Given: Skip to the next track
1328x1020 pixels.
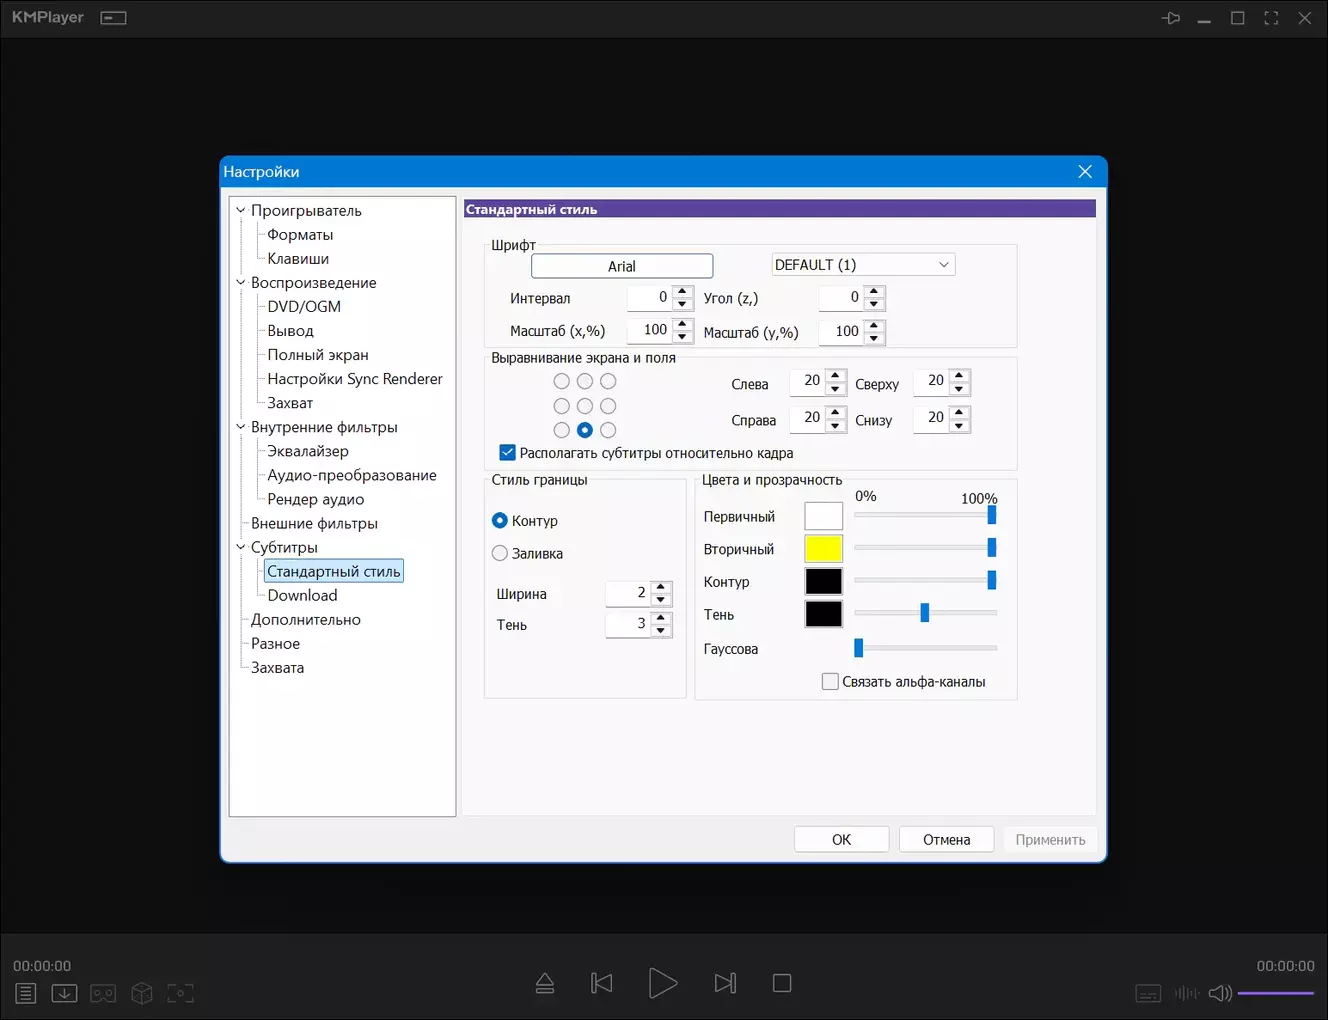Looking at the screenshot, I should tap(725, 983).
